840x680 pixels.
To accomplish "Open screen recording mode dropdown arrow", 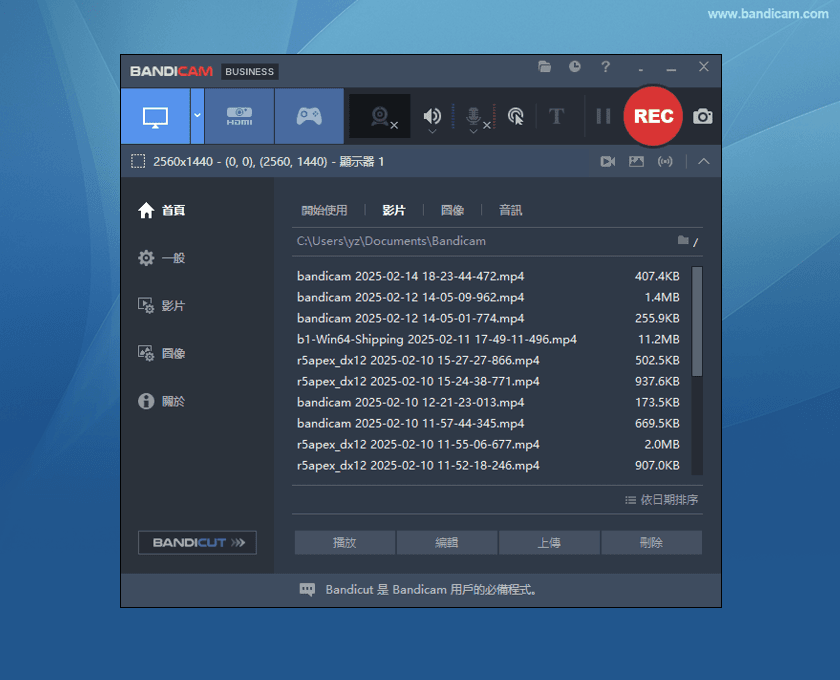I will [197, 116].
